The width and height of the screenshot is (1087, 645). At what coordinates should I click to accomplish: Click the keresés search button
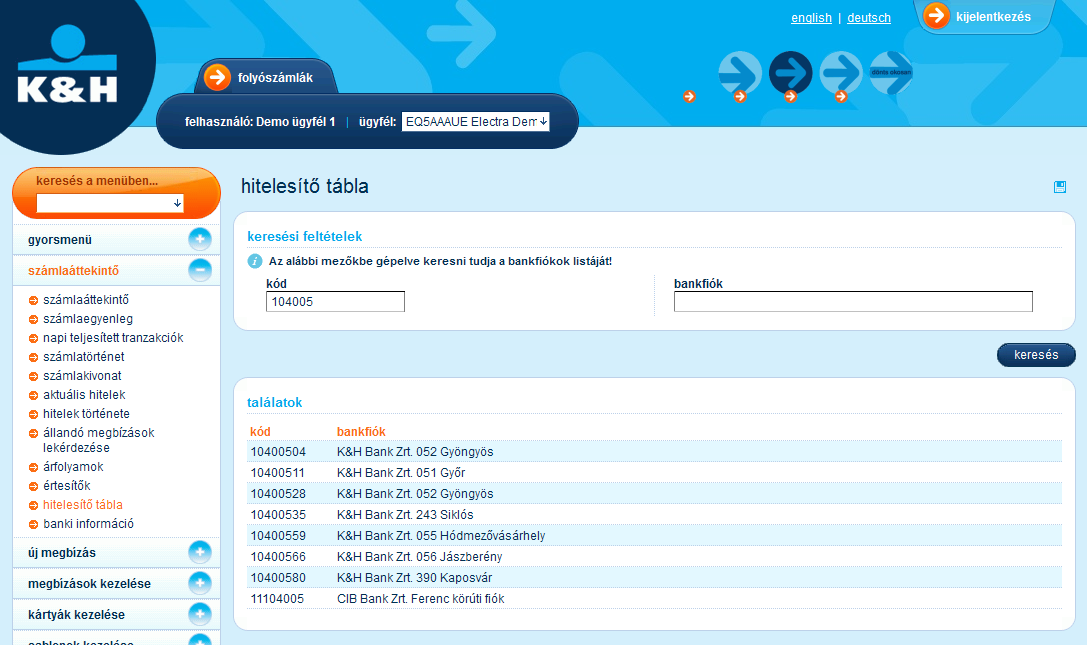(x=1036, y=354)
